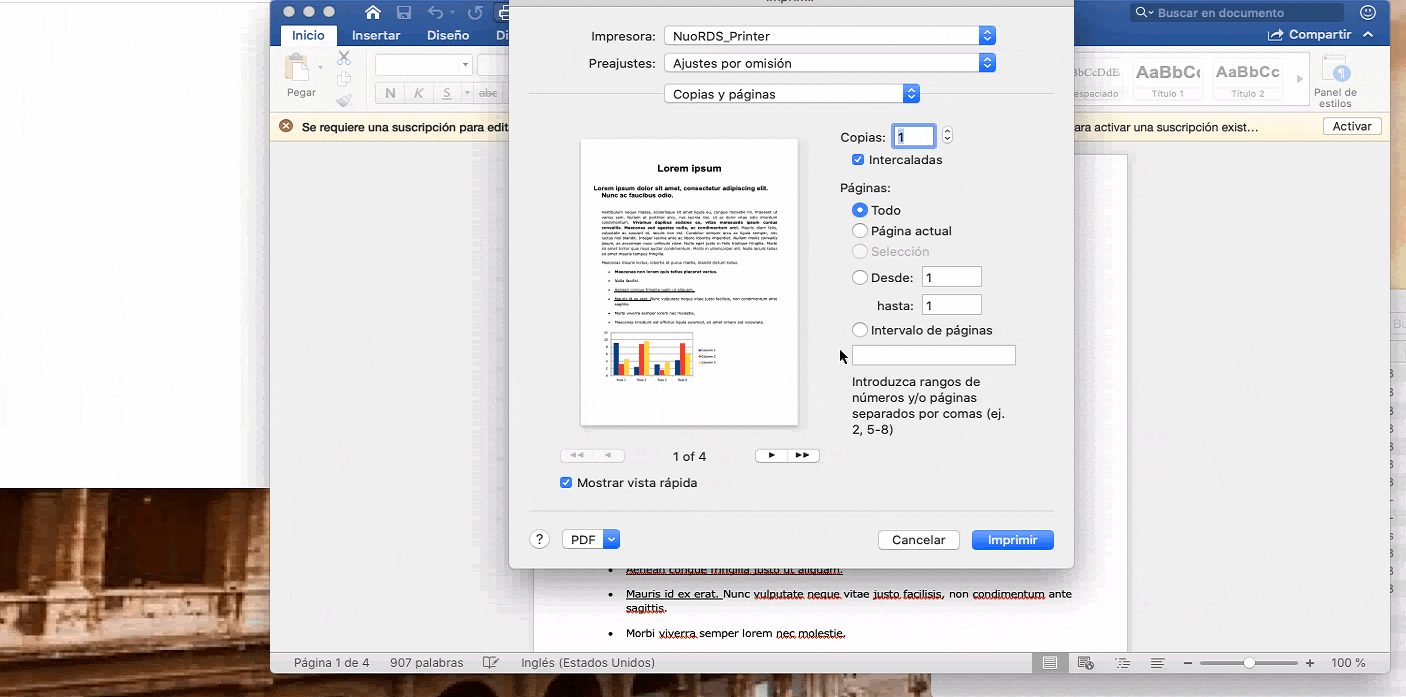Click the Cut scissors icon
Viewport: 1406px width, 697px height.
[344, 58]
